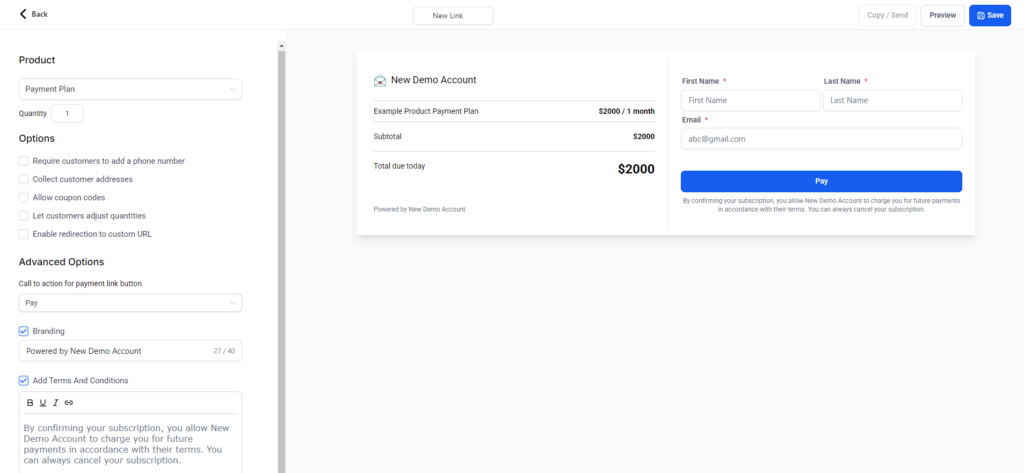Click the Example Product Payment Plan text
1024x473 pixels.
coord(426,111)
